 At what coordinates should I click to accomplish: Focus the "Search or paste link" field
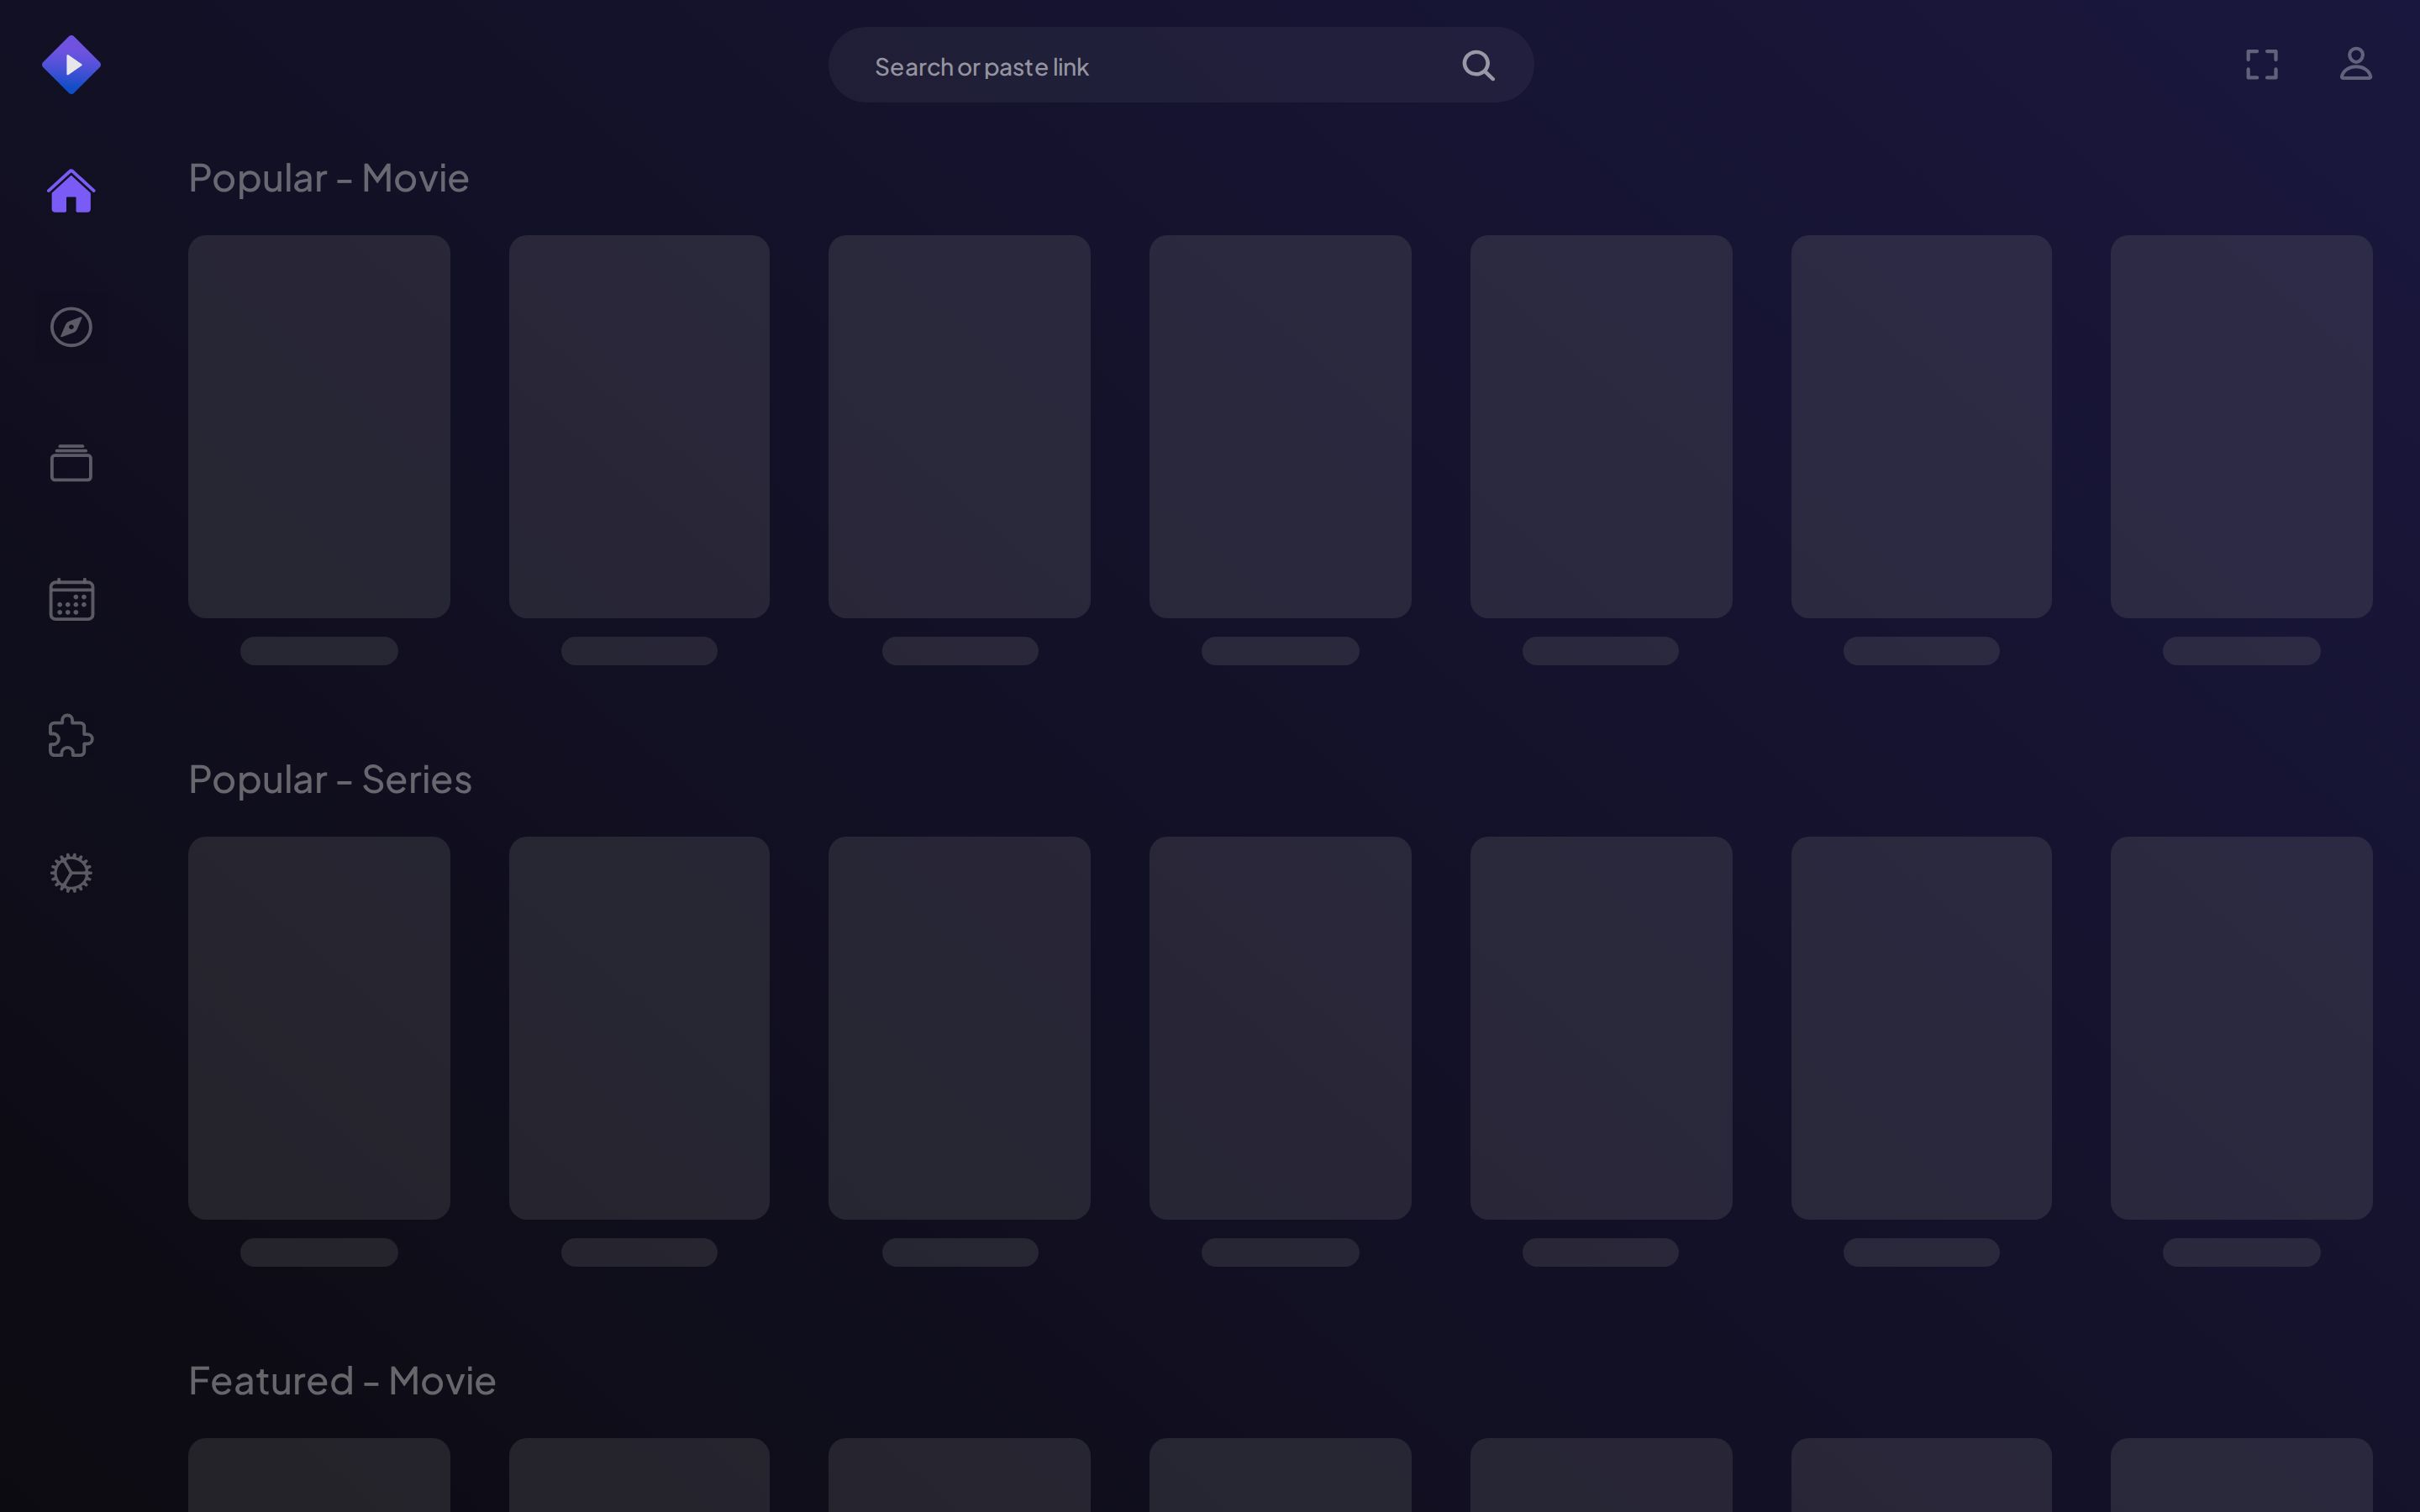(x=1180, y=65)
